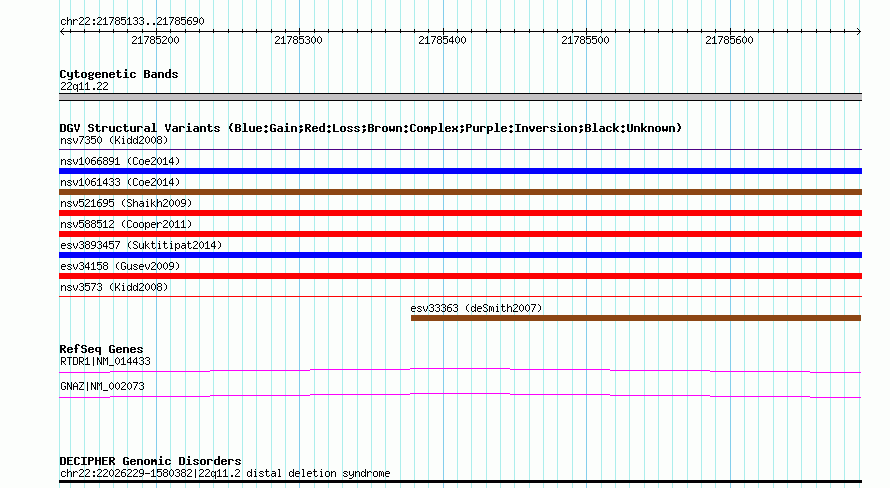Select the thin red nsv3573 loss line
The height and width of the screenshot is (488, 890).
(x=460, y=296)
